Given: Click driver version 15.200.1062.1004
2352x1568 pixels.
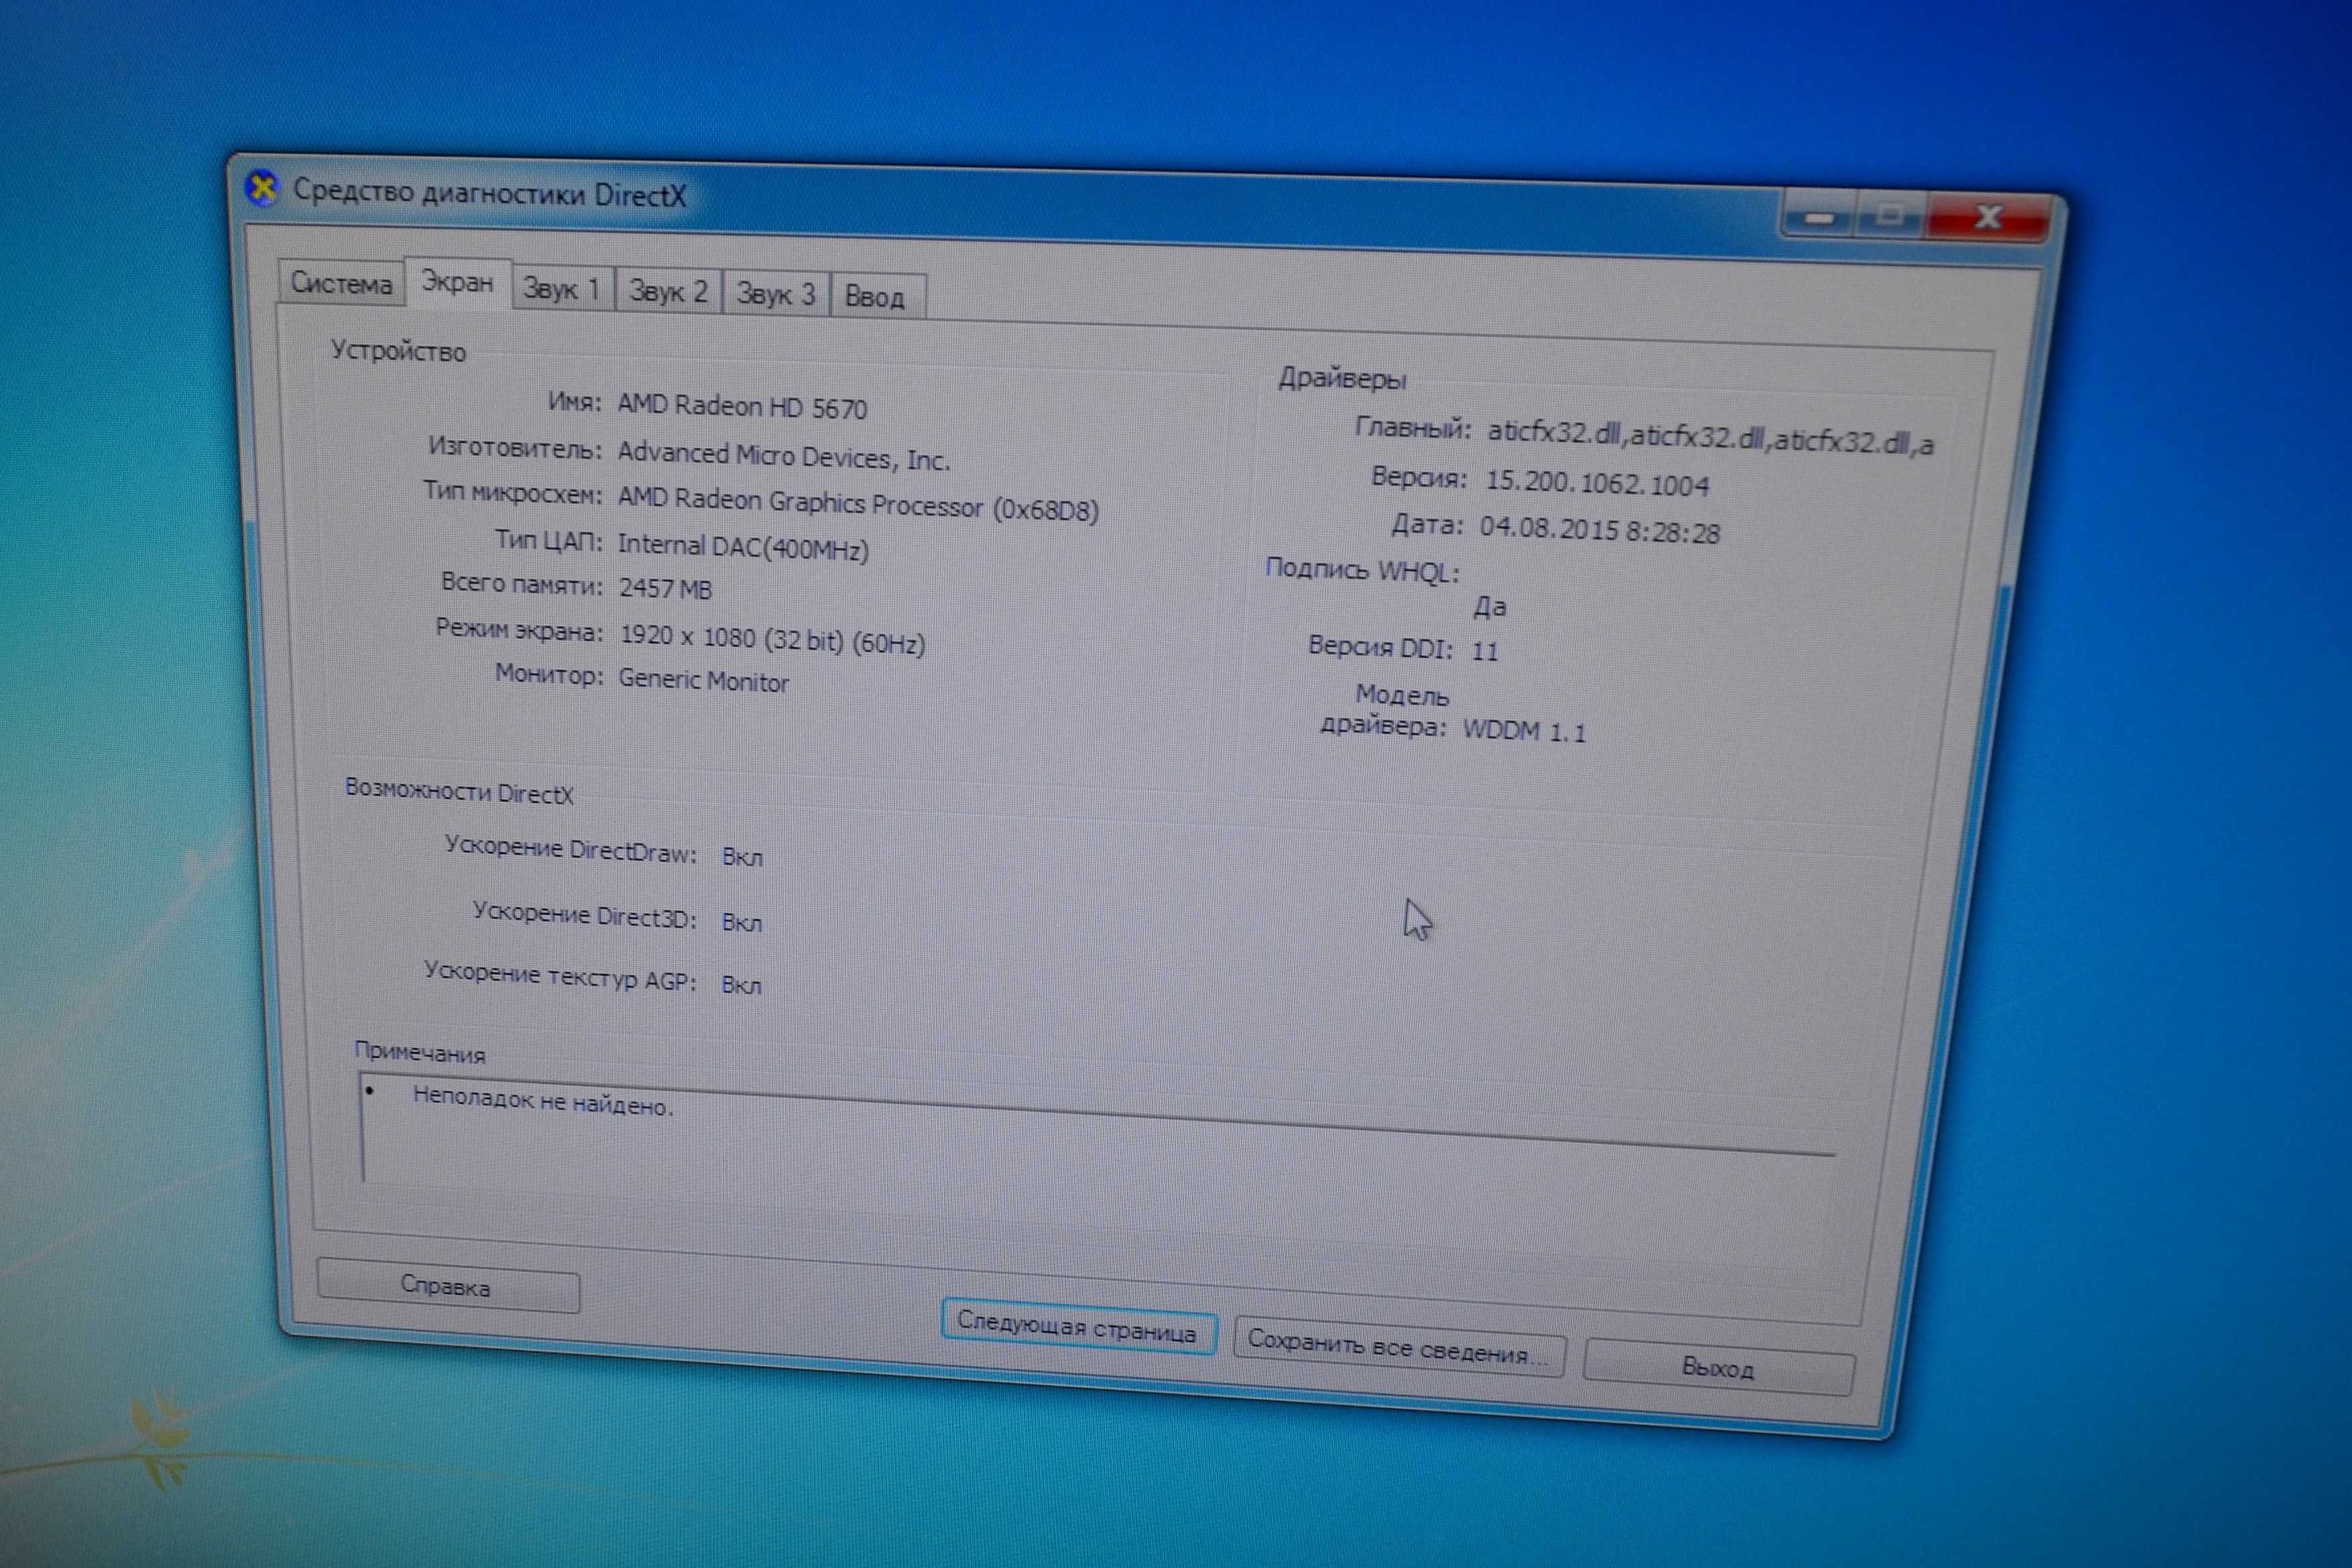Looking at the screenshot, I should pyautogui.click(x=1597, y=483).
